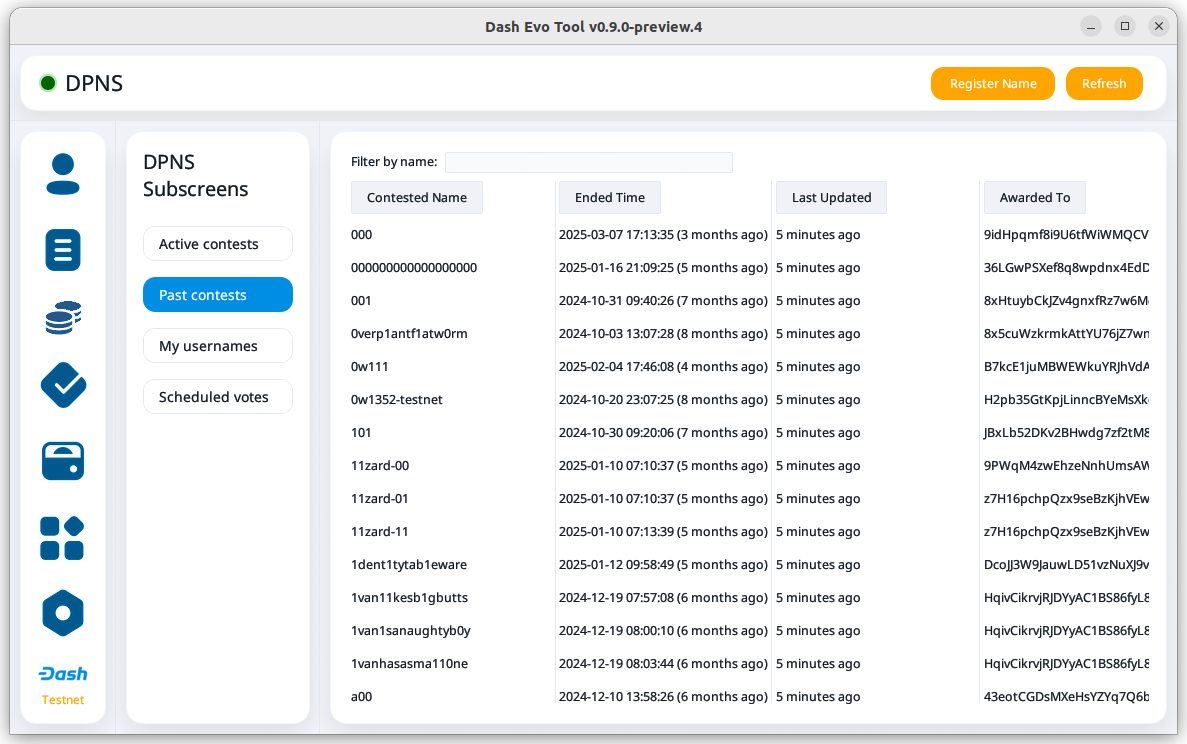Go to Scheduled votes subscreen

pos(218,397)
